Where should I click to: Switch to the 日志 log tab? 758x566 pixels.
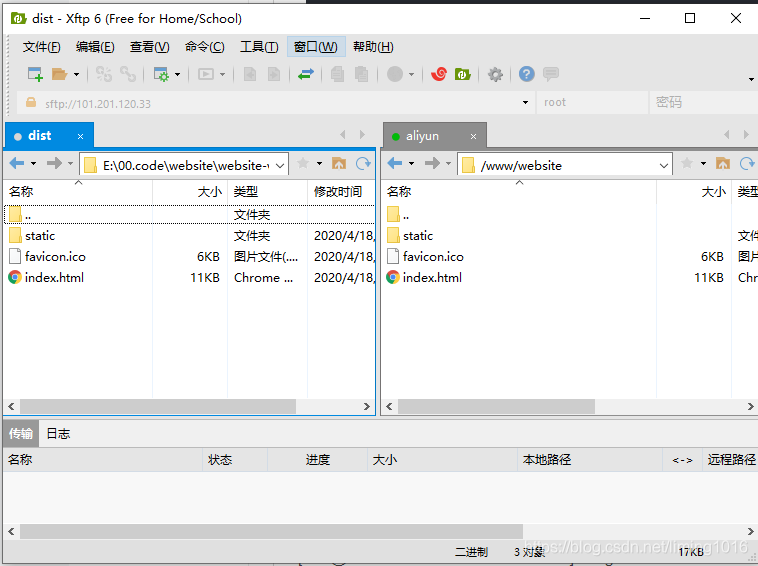(58, 434)
